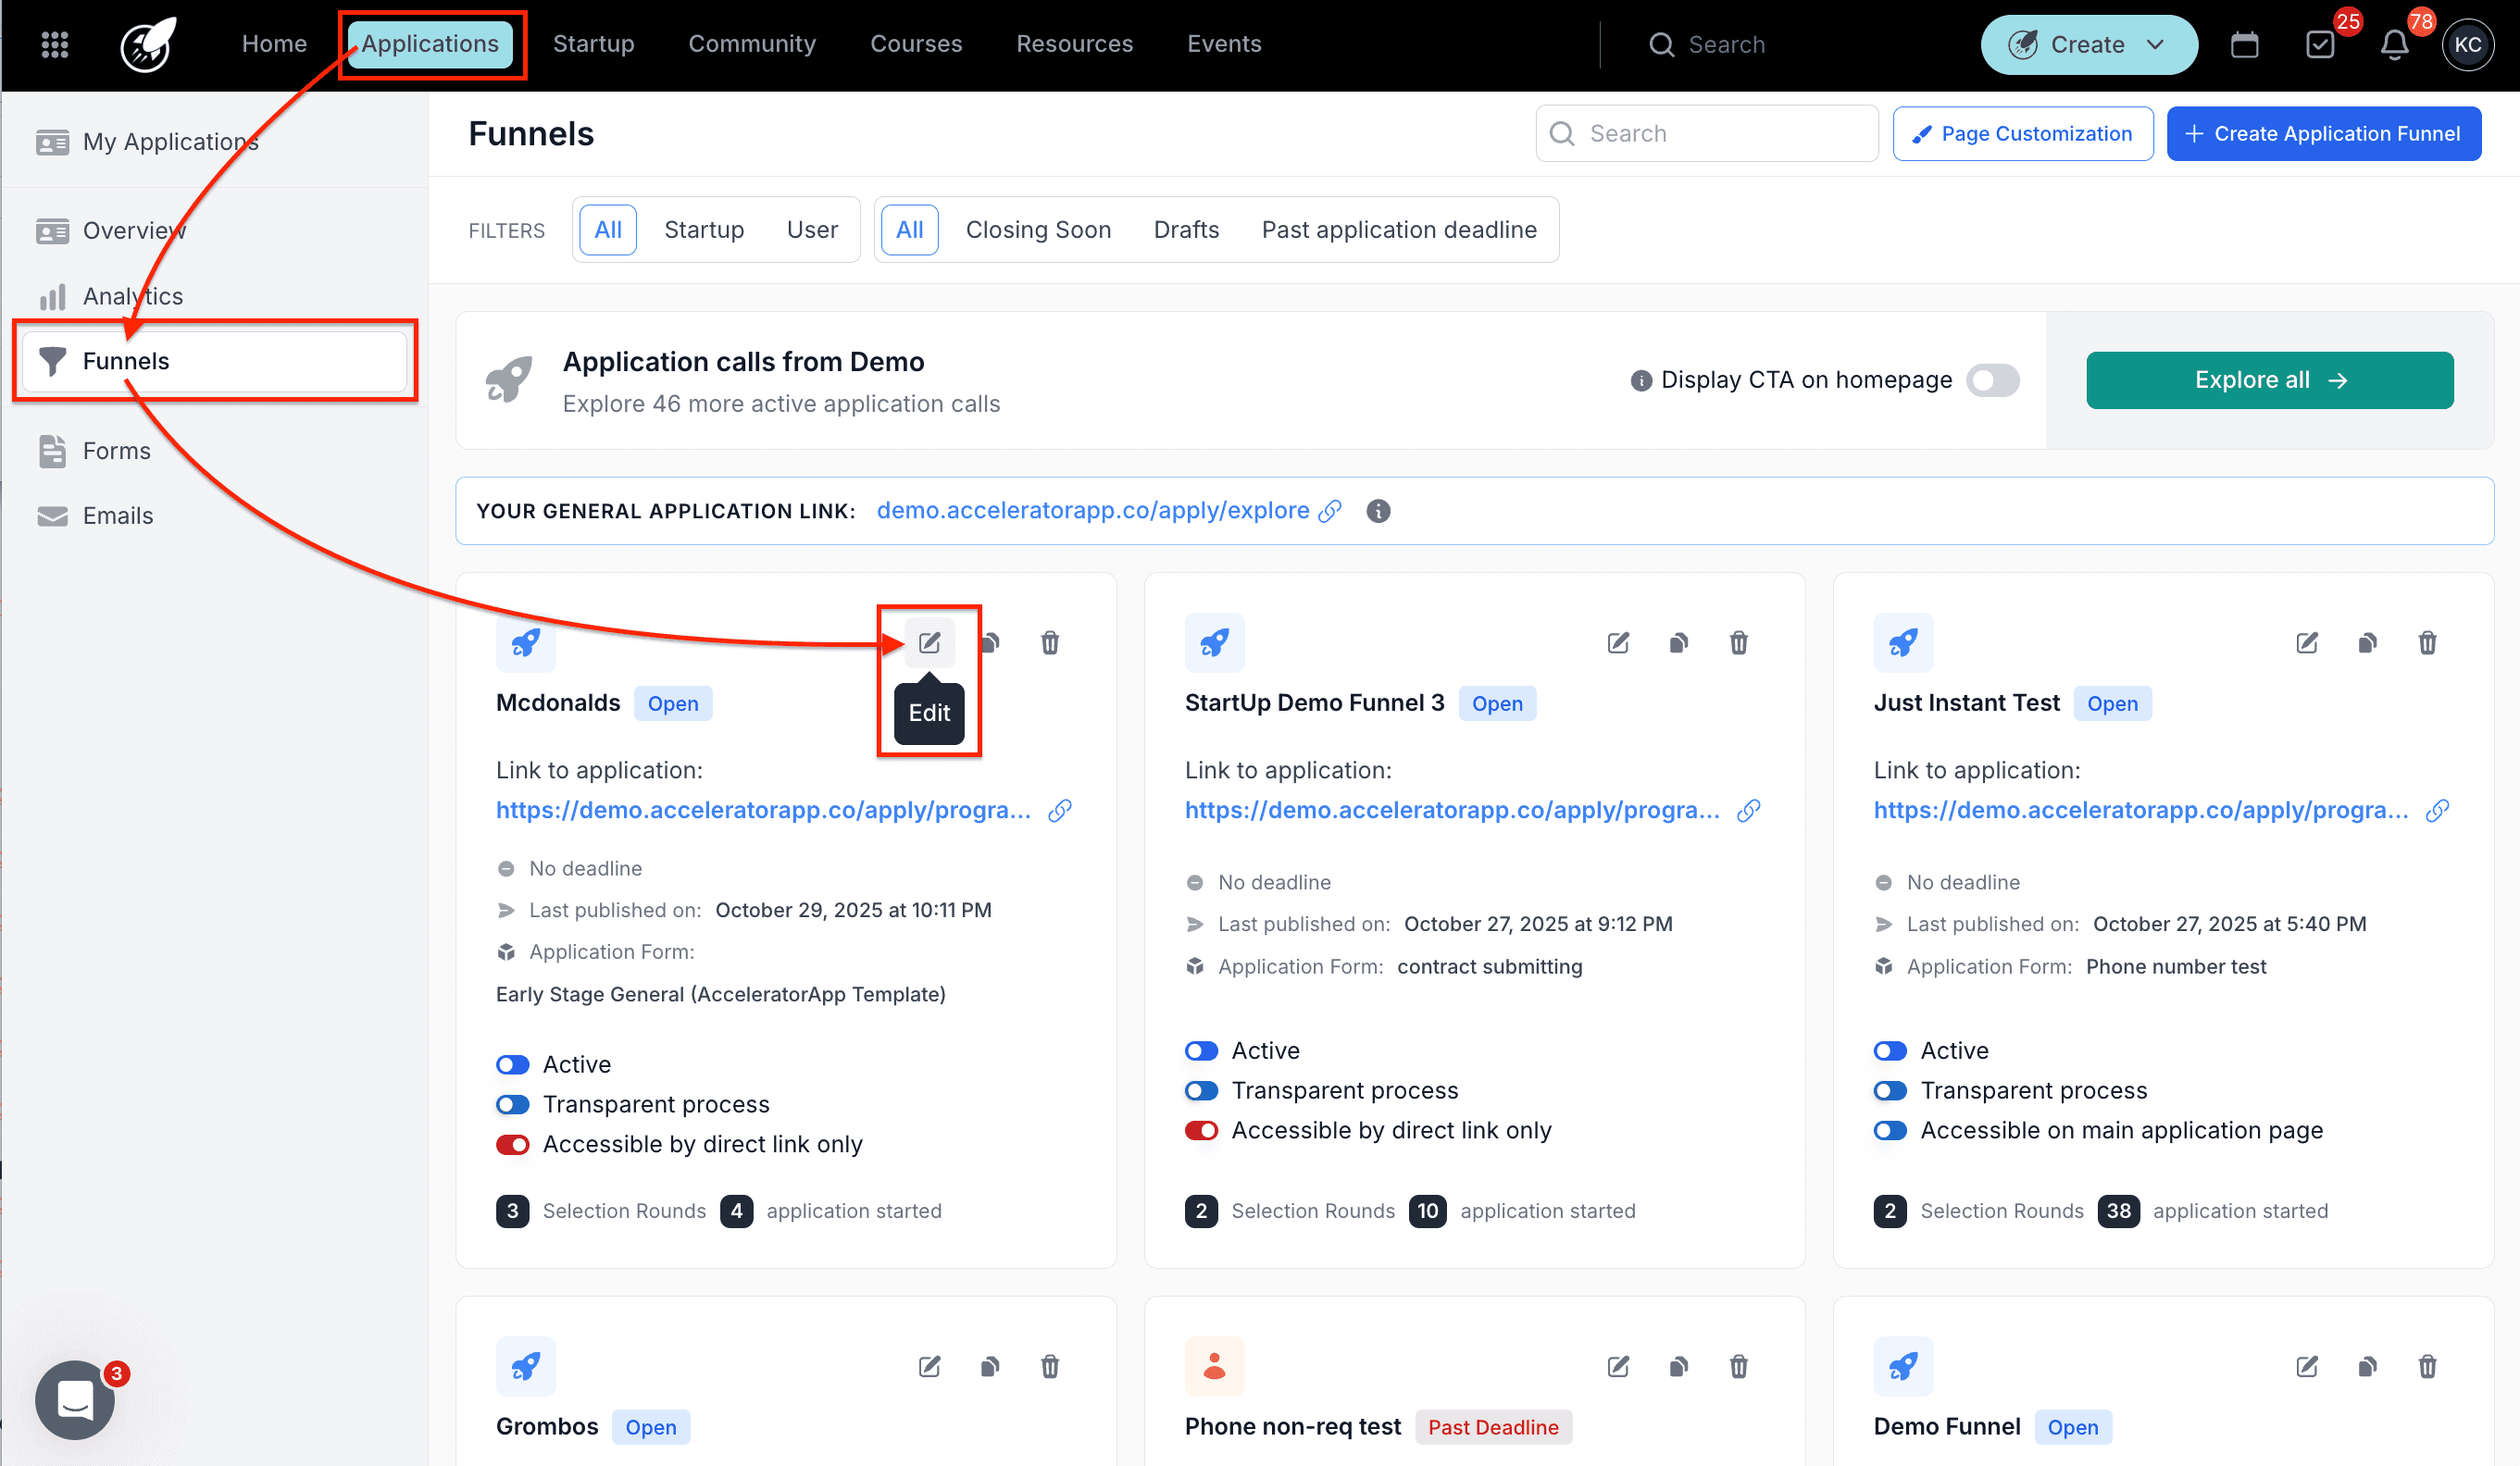The height and width of the screenshot is (1466, 2520).
Task: Click the Explore all button
Action: click(x=2269, y=380)
